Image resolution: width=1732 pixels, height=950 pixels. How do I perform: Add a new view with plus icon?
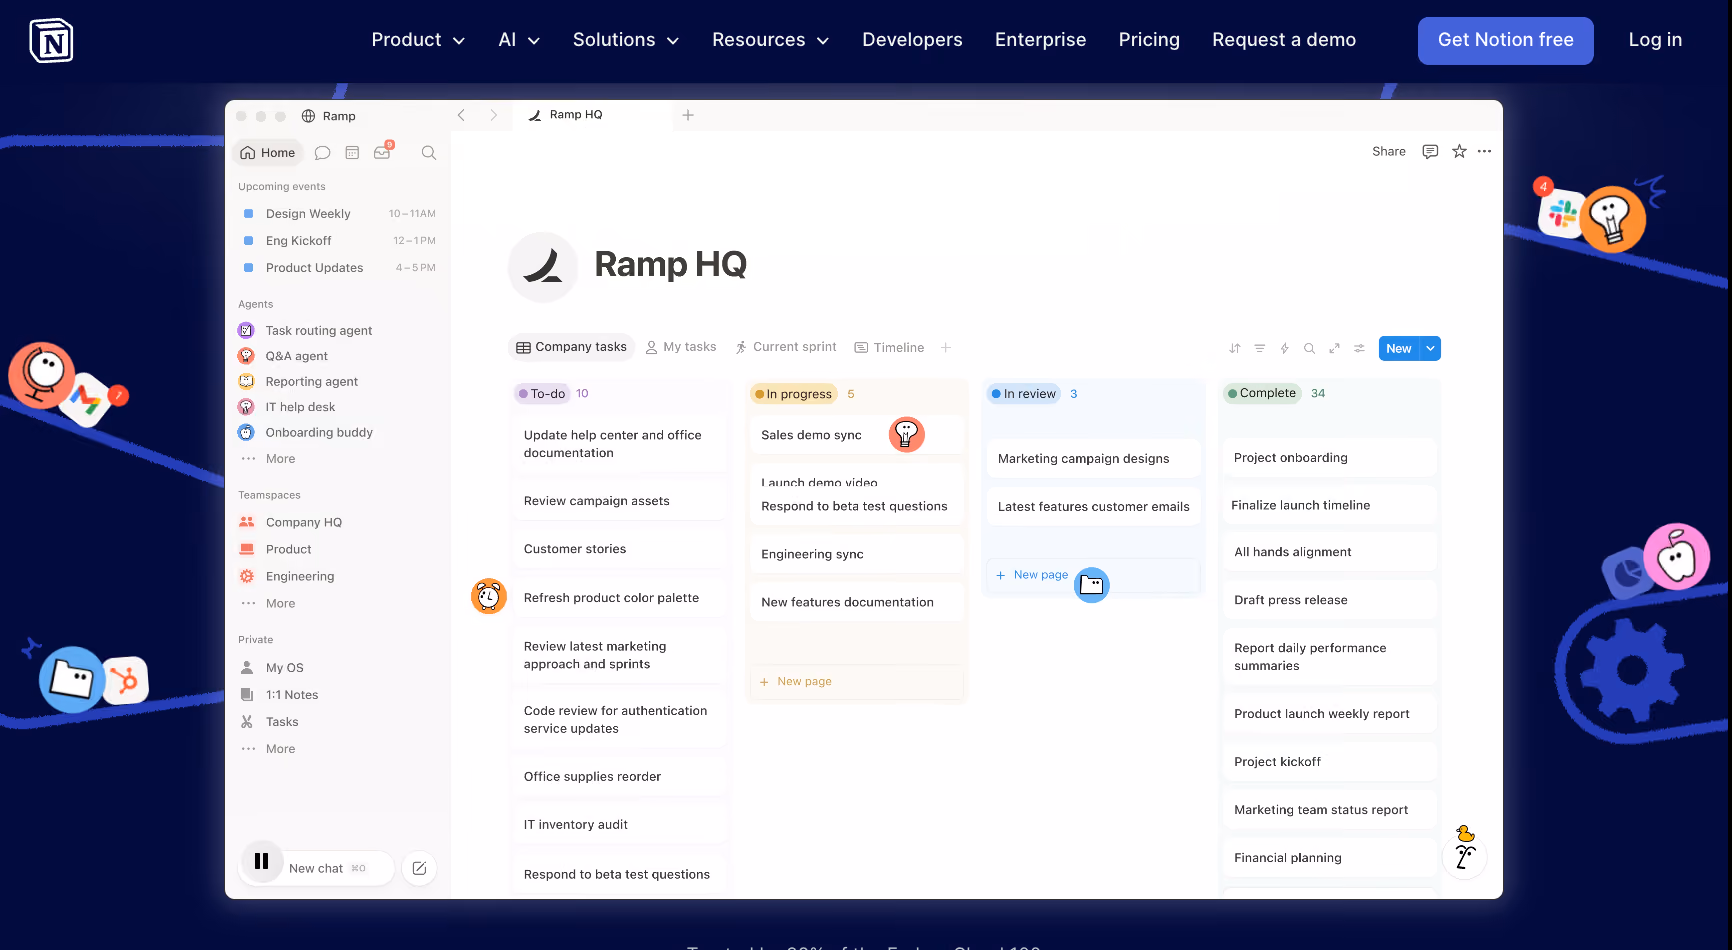click(946, 348)
